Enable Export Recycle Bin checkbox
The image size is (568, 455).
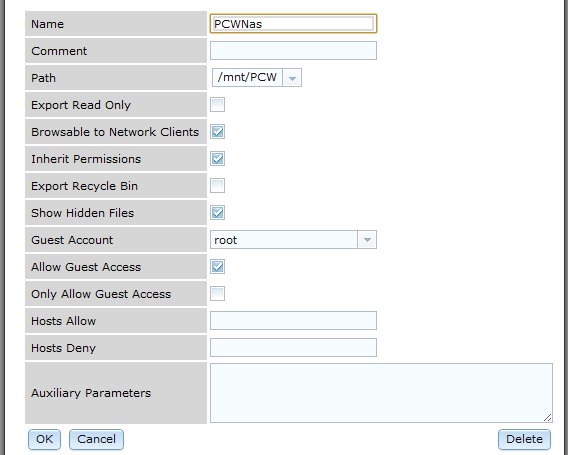click(x=217, y=185)
